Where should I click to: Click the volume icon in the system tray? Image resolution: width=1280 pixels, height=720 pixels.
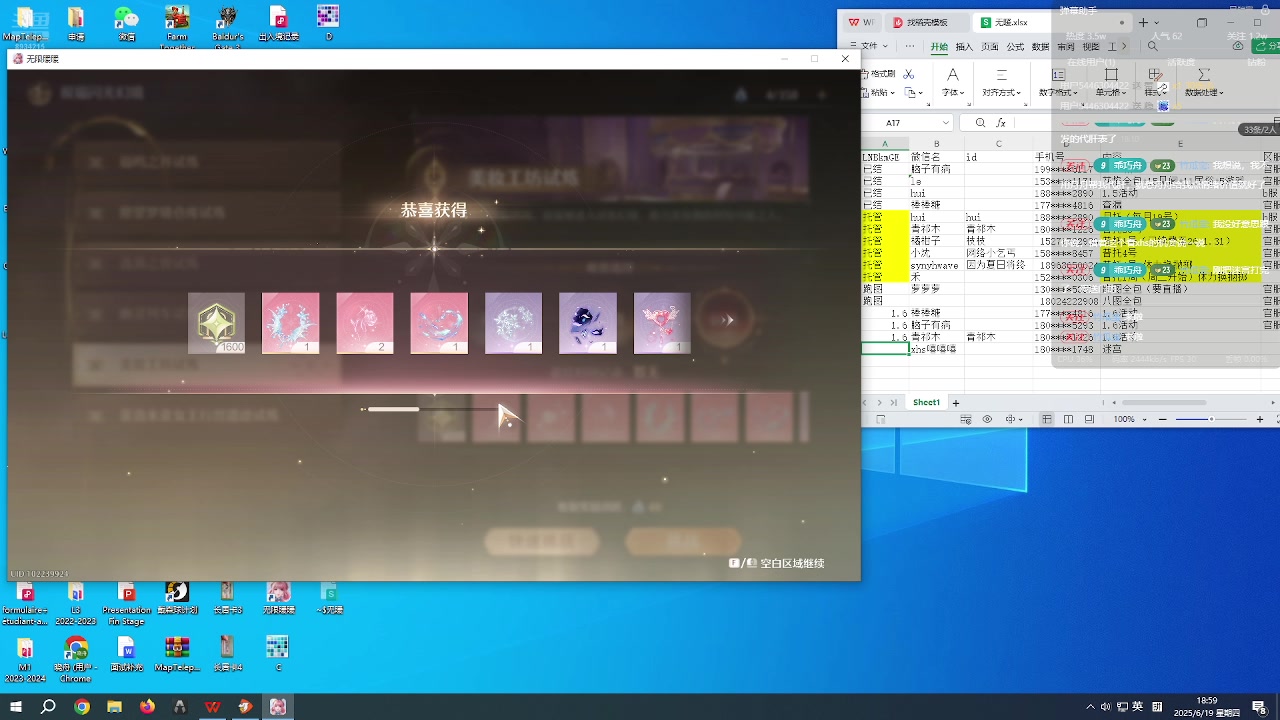click(x=1104, y=706)
